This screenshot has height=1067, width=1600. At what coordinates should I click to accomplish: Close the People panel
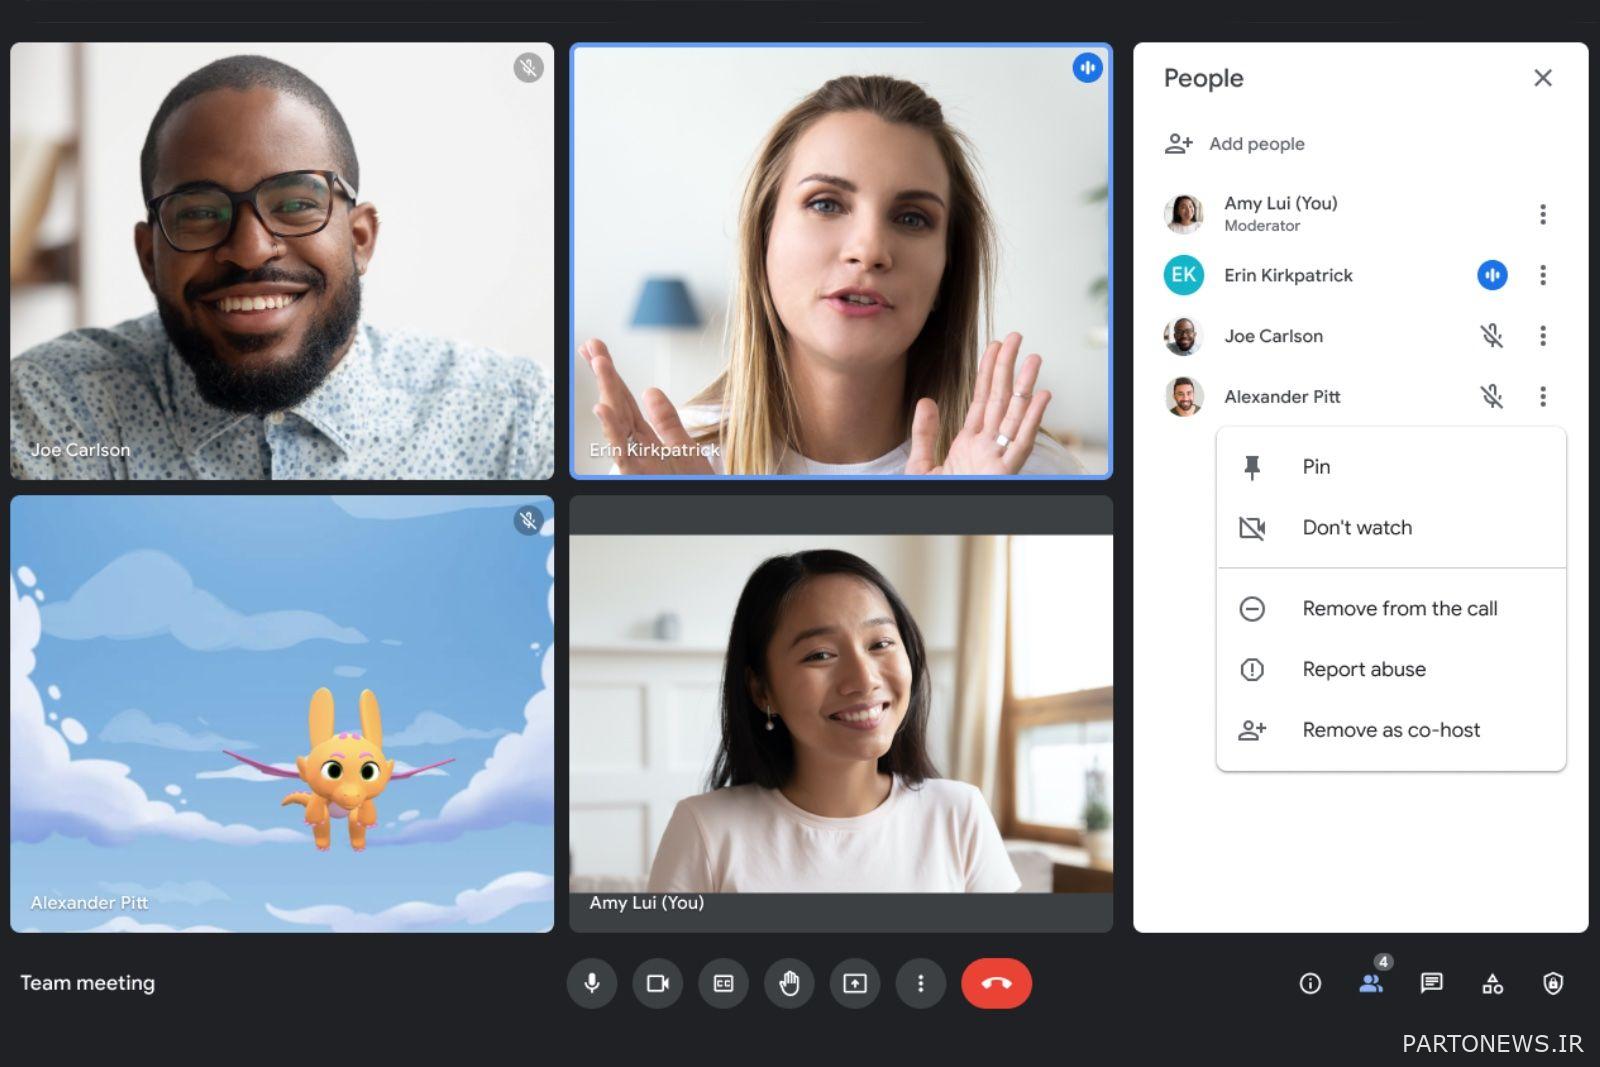point(1543,78)
